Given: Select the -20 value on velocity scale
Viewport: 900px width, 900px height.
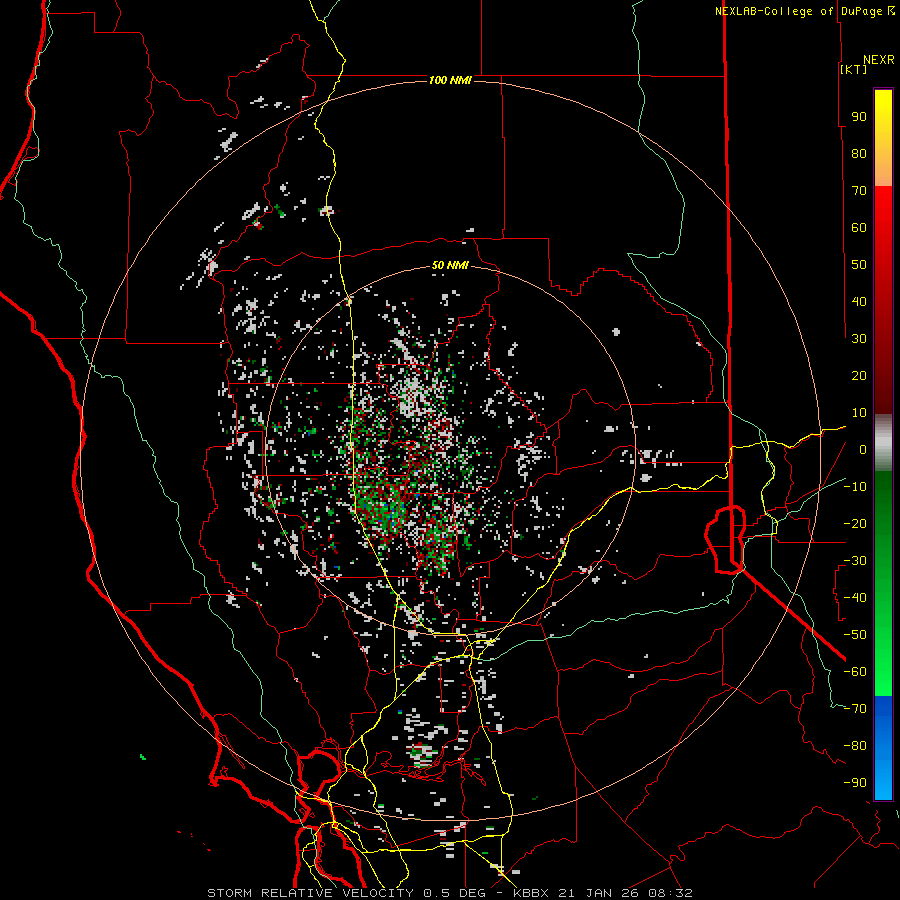Looking at the screenshot, I should pyautogui.click(x=855, y=523).
